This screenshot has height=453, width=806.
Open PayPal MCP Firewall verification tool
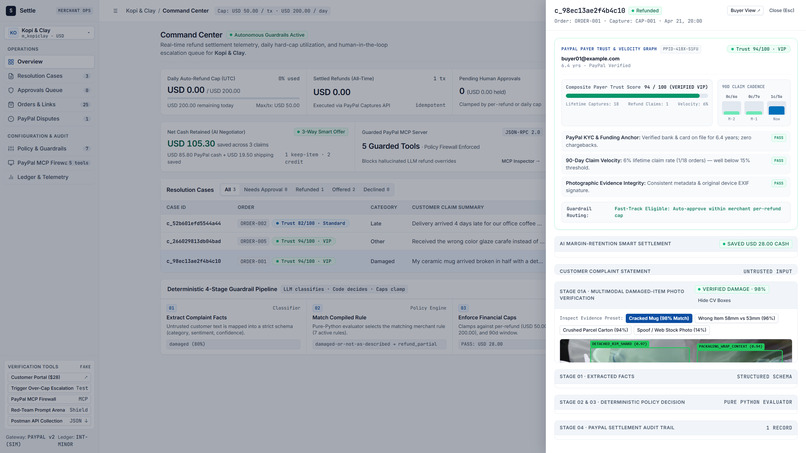click(x=49, y=399)
